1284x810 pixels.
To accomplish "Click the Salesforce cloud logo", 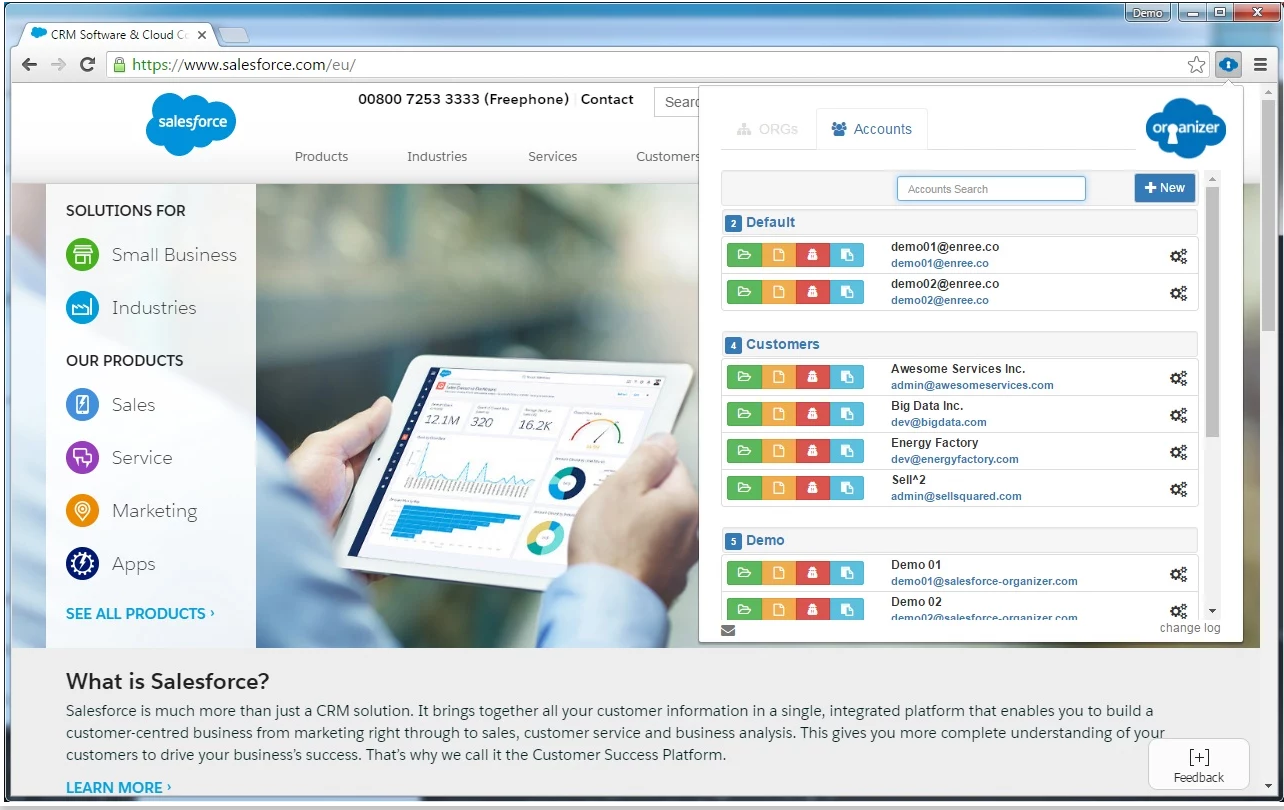I will pos(191,124).
